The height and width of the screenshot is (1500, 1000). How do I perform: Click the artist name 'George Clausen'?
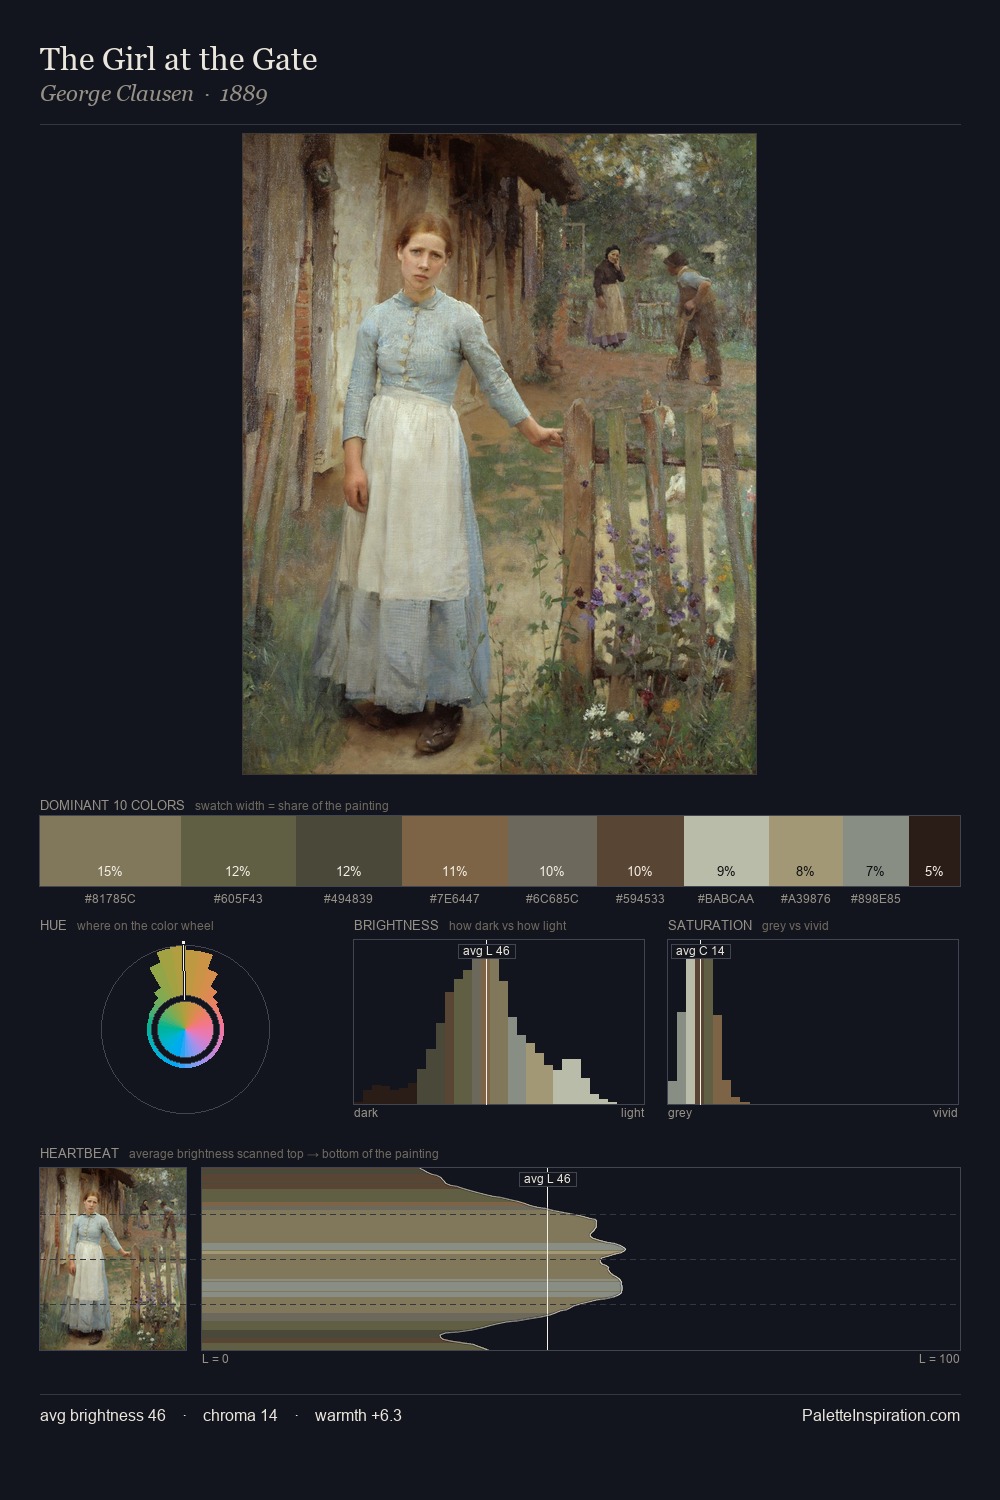pyautogui.click(x=117, y=94)
